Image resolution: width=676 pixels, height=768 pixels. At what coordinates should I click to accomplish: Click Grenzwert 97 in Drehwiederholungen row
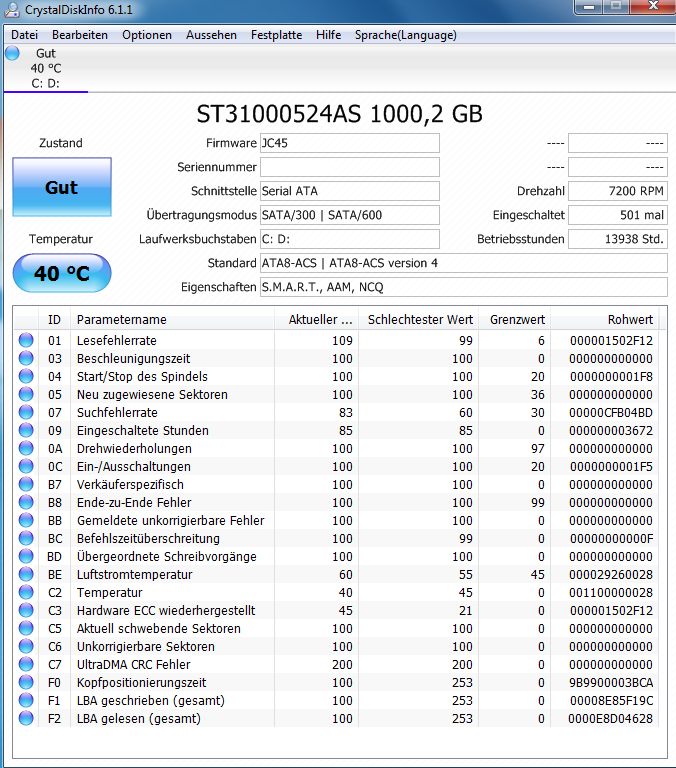[537, 448]
